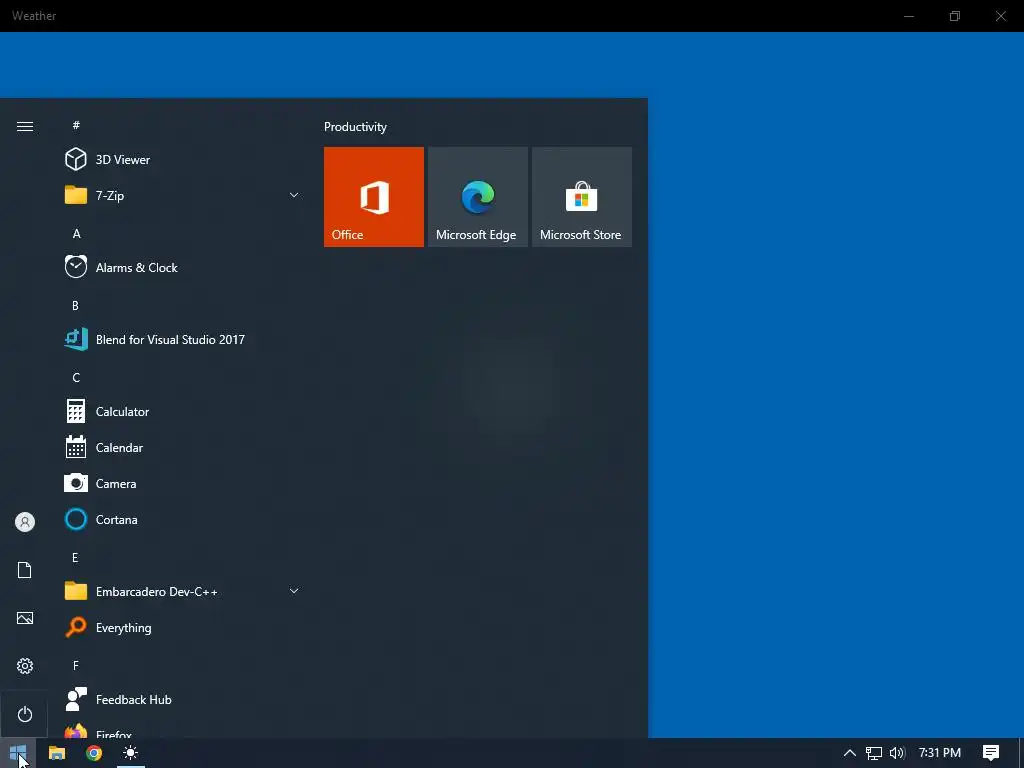Expand the Embarcadero Dev-C++ folder chevron
This screenshot has height=768, width=1024.
294,591
